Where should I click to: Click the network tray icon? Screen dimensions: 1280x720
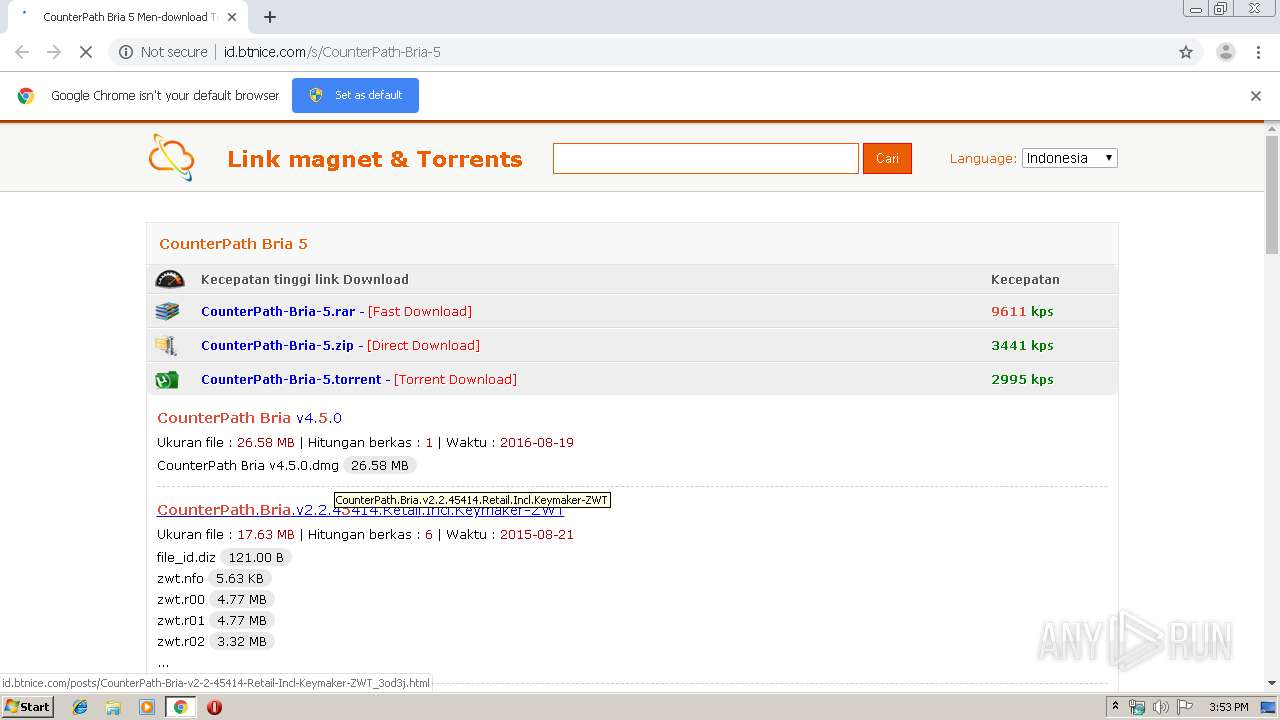coord(1137,707)
